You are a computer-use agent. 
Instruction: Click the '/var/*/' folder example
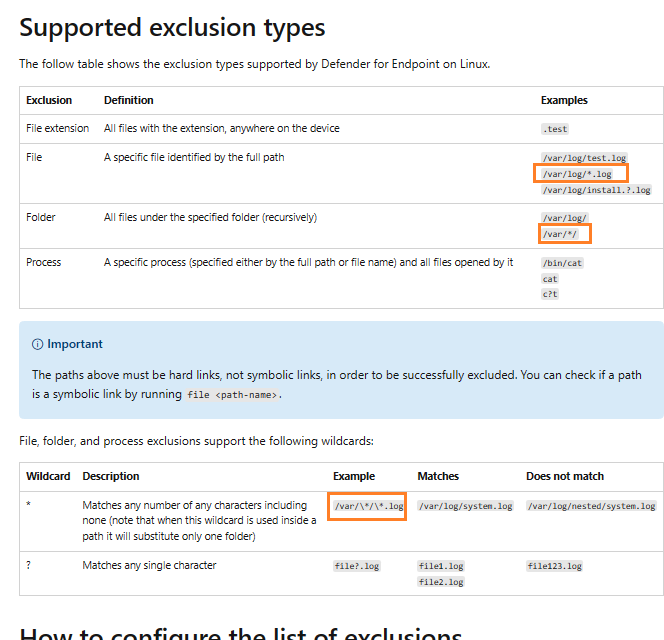[560, 234]
